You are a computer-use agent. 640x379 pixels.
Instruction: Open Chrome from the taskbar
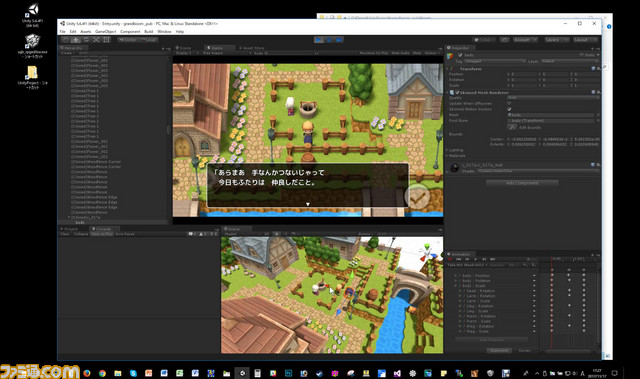click(x=102, y=373)
